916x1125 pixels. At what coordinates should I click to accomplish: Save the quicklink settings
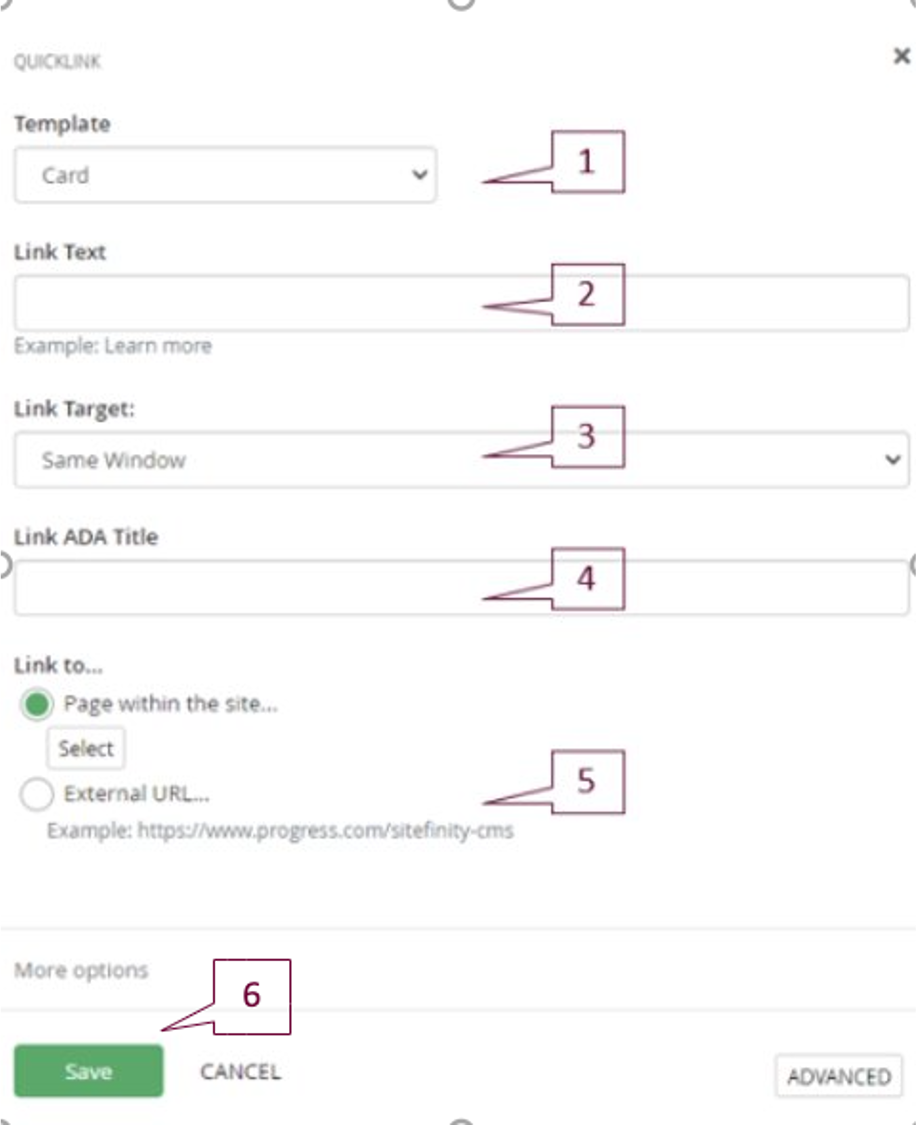click(x=88, y=1071)
